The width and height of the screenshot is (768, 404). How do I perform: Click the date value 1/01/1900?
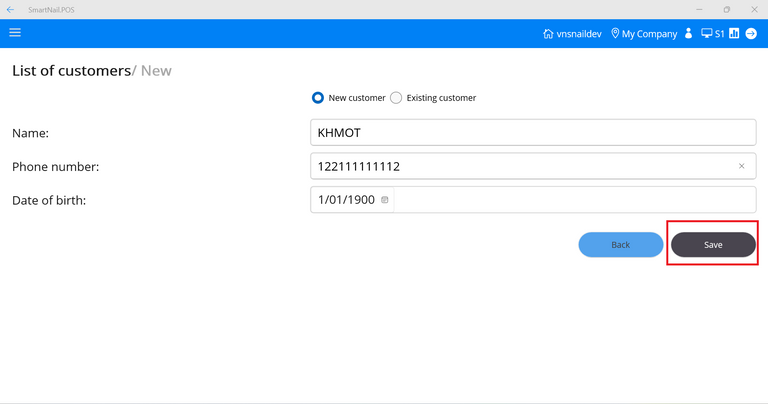tap(346, 200)
